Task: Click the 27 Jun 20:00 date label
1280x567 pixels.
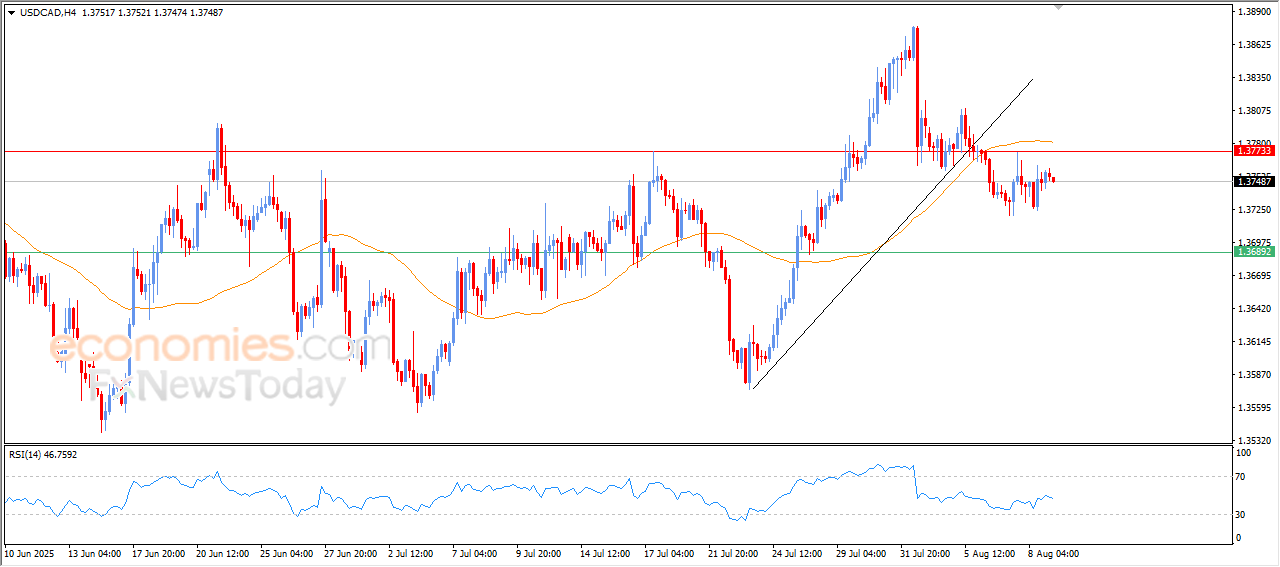Action: coord(351,553)
